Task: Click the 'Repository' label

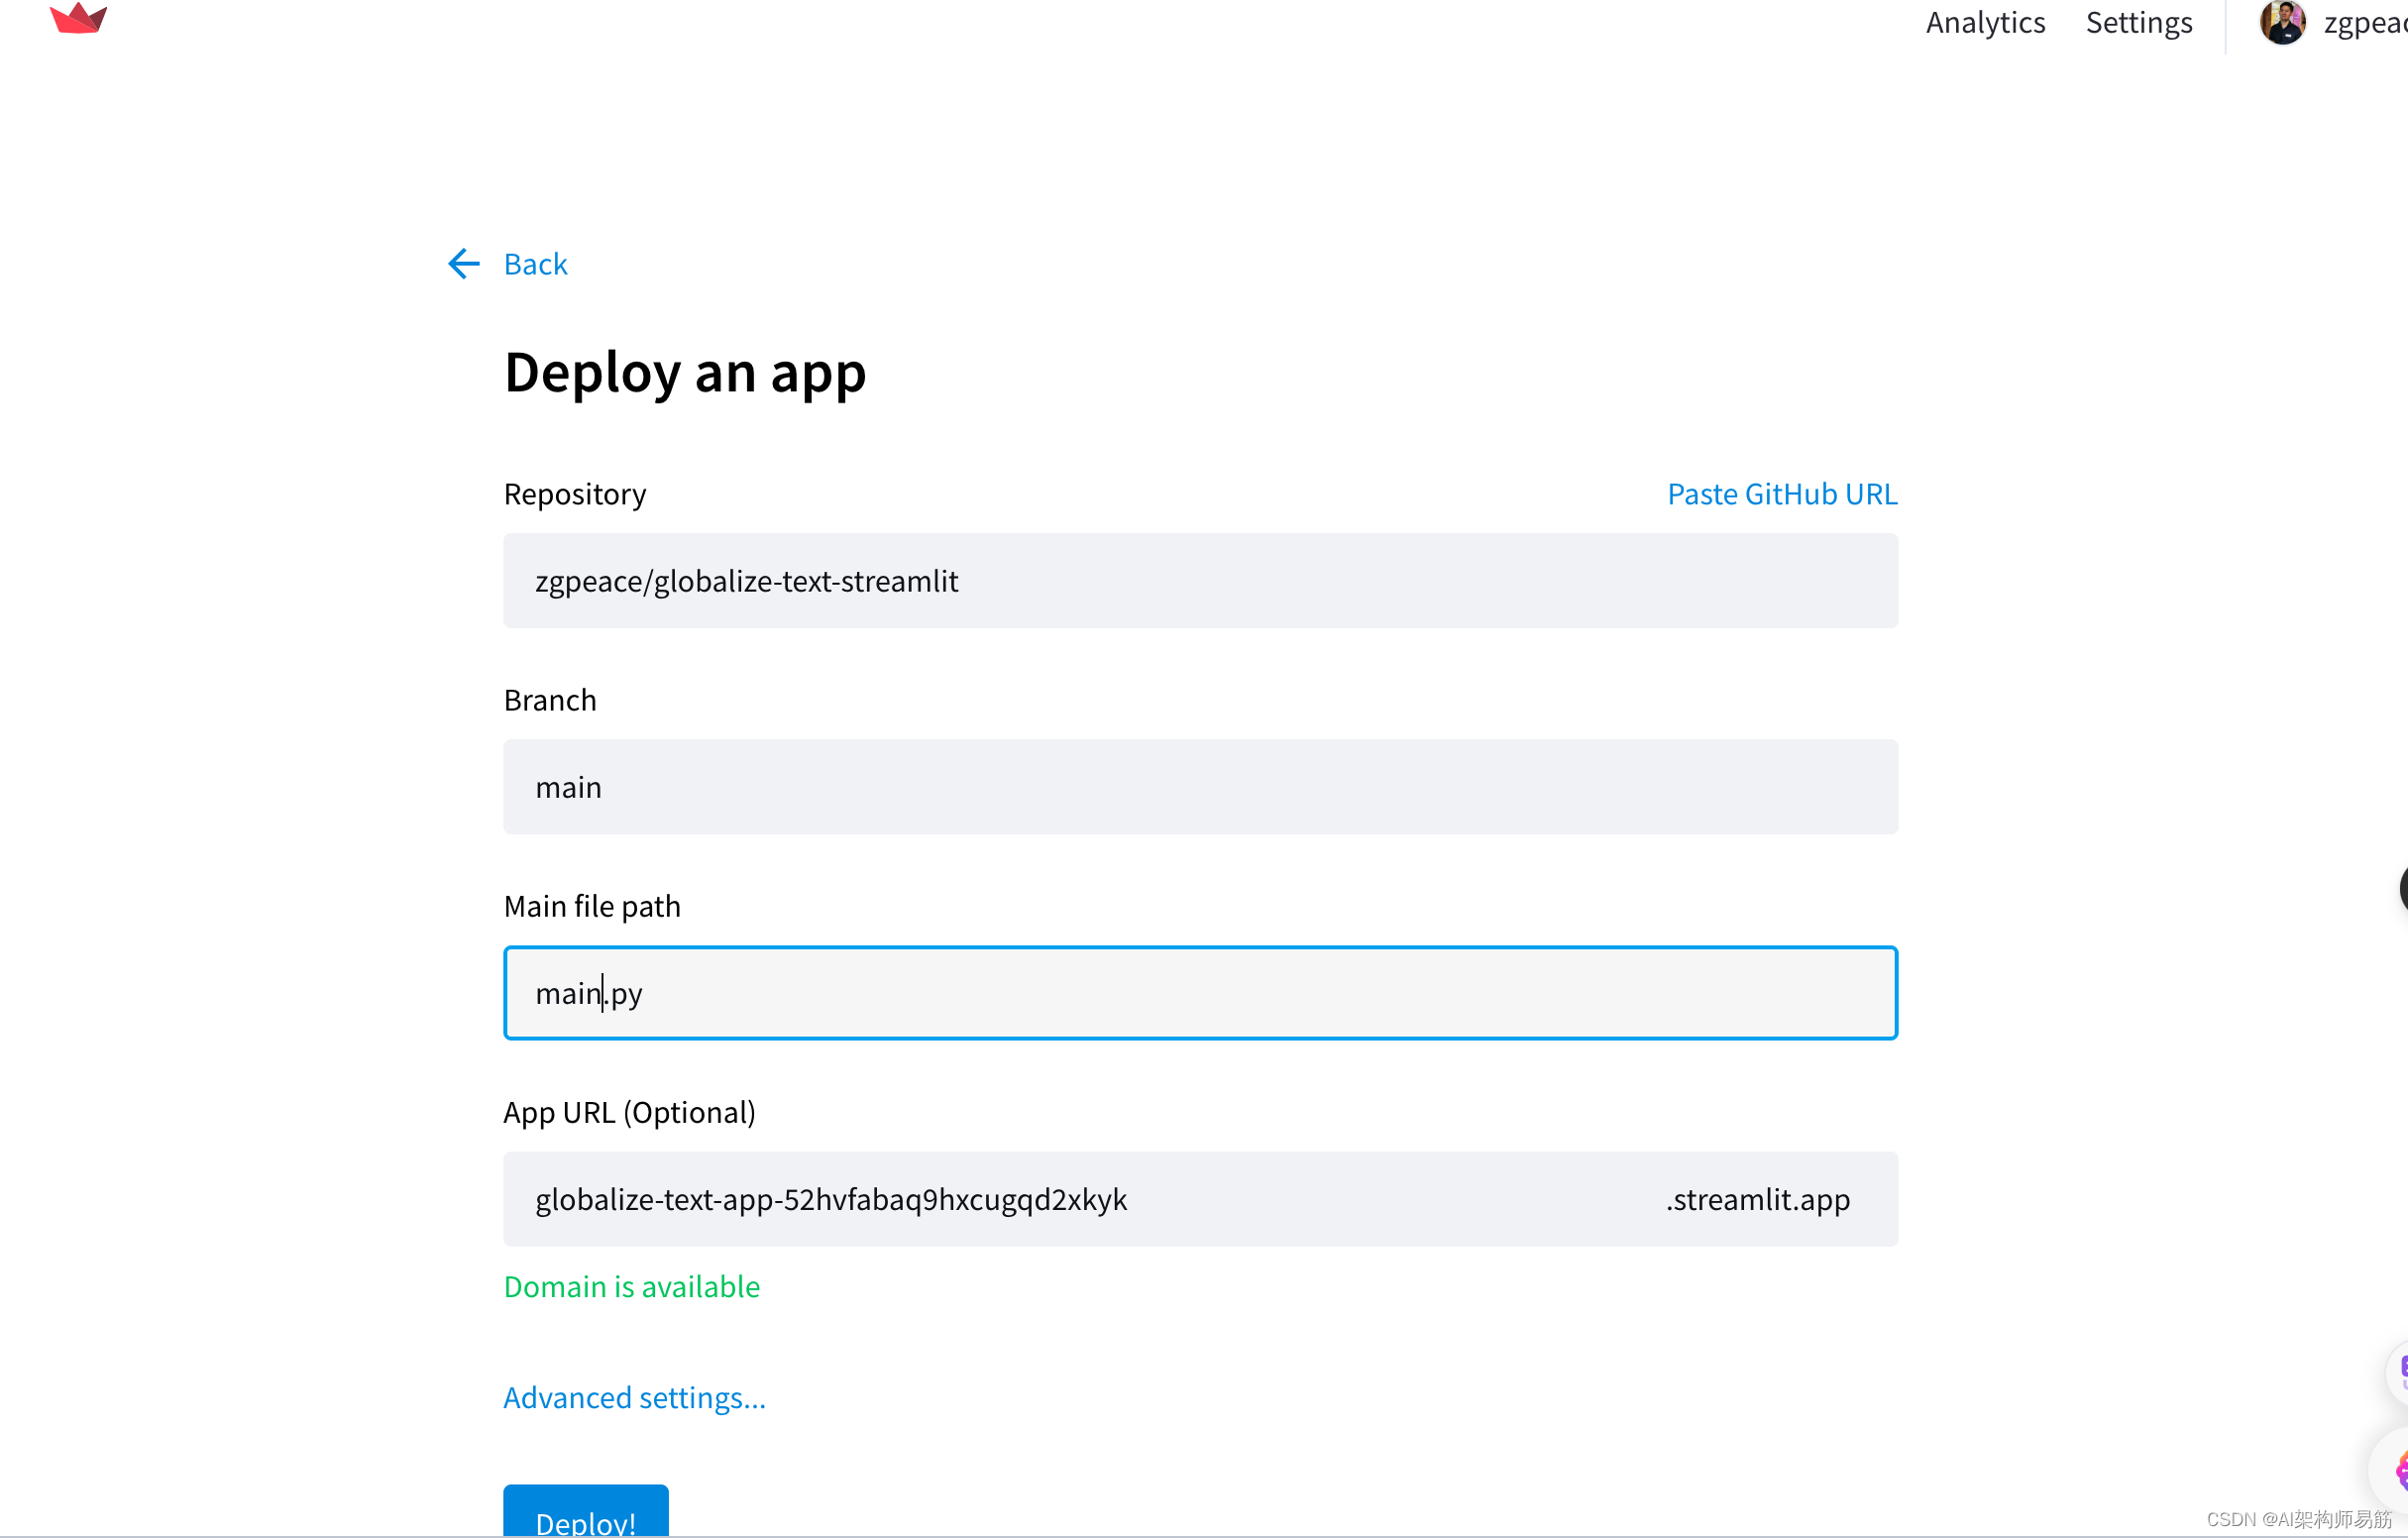Action: [x=574, y=494]
